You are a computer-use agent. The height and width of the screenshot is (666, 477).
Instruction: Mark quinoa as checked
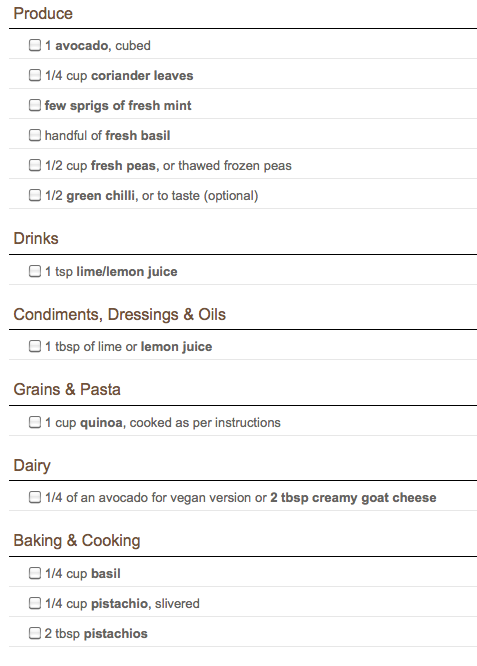pos(35,422)
